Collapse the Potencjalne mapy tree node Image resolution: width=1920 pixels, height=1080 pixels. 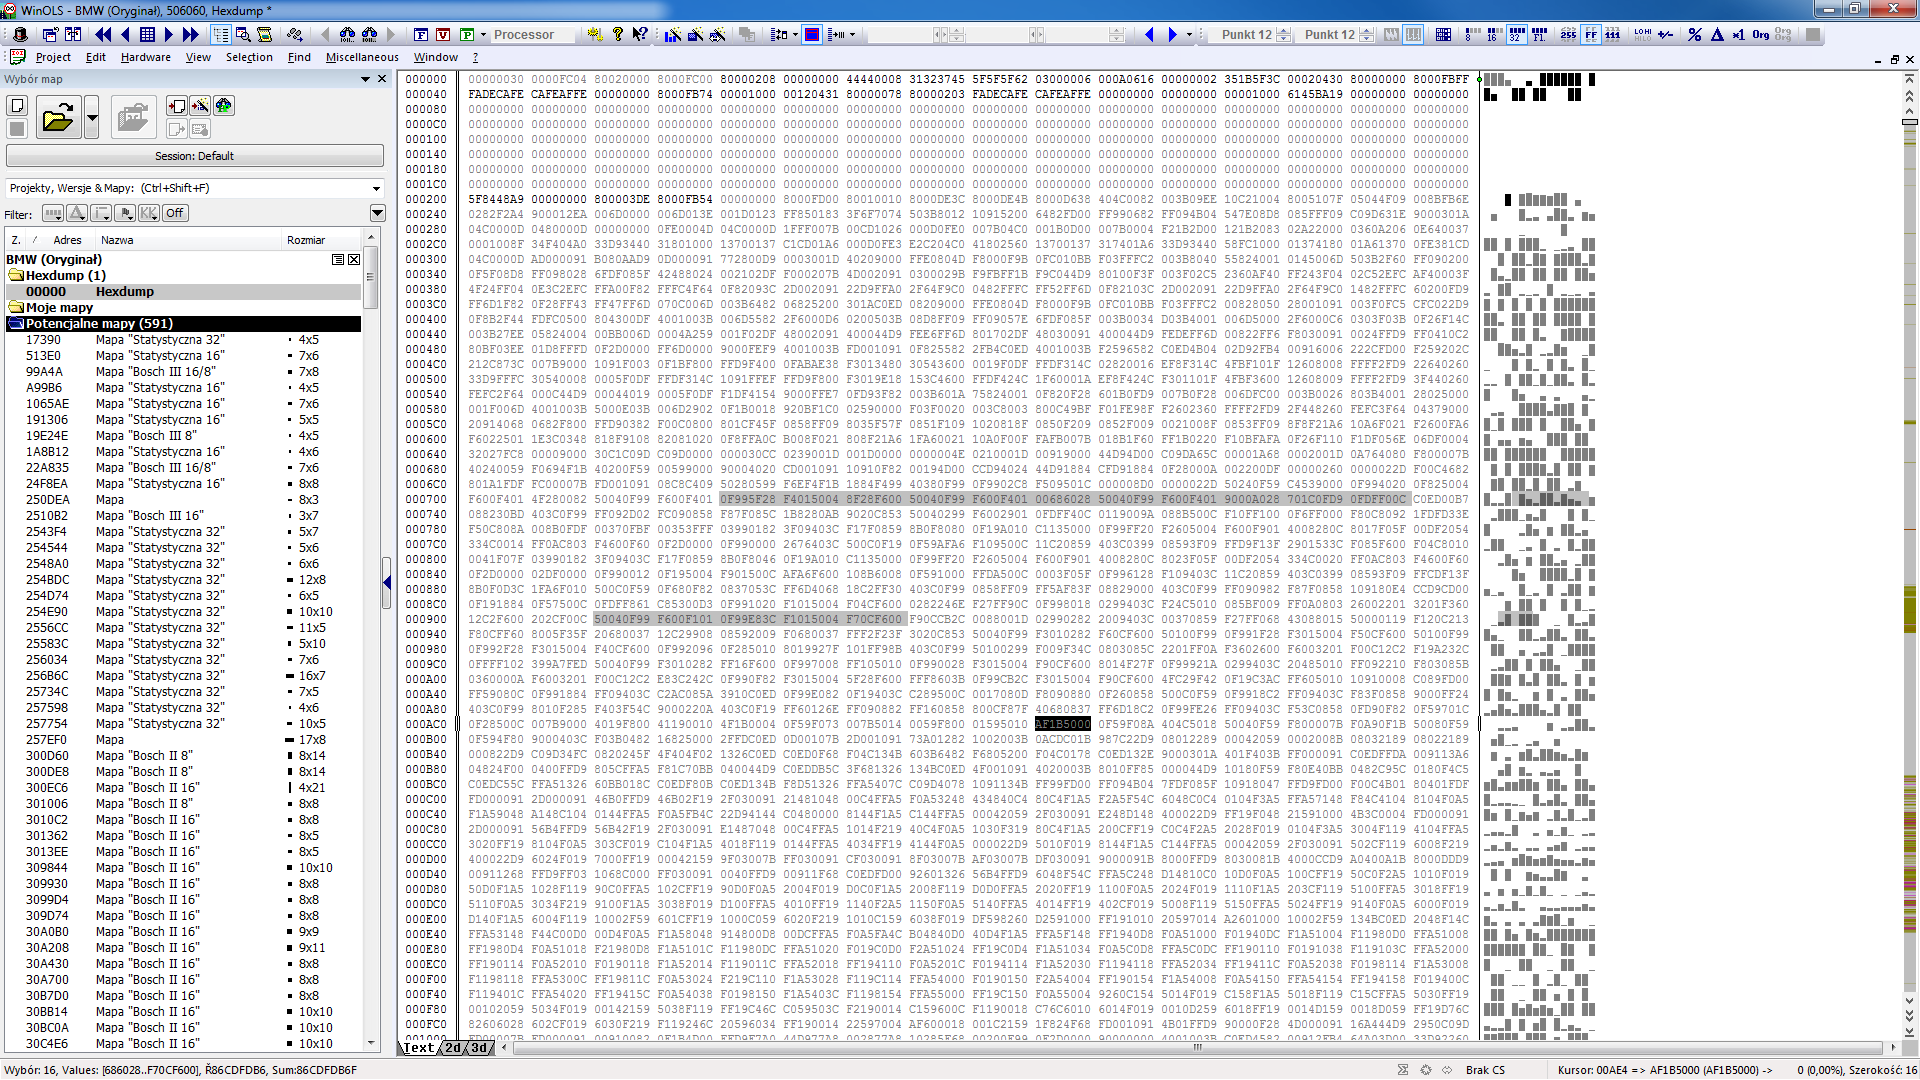coord(16,323)
